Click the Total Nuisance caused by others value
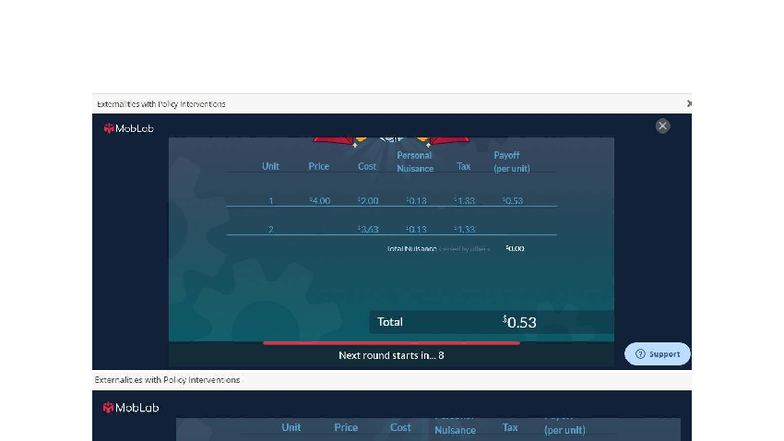Image resolution: width=784 pixels, height=441 pixels. 514,248
